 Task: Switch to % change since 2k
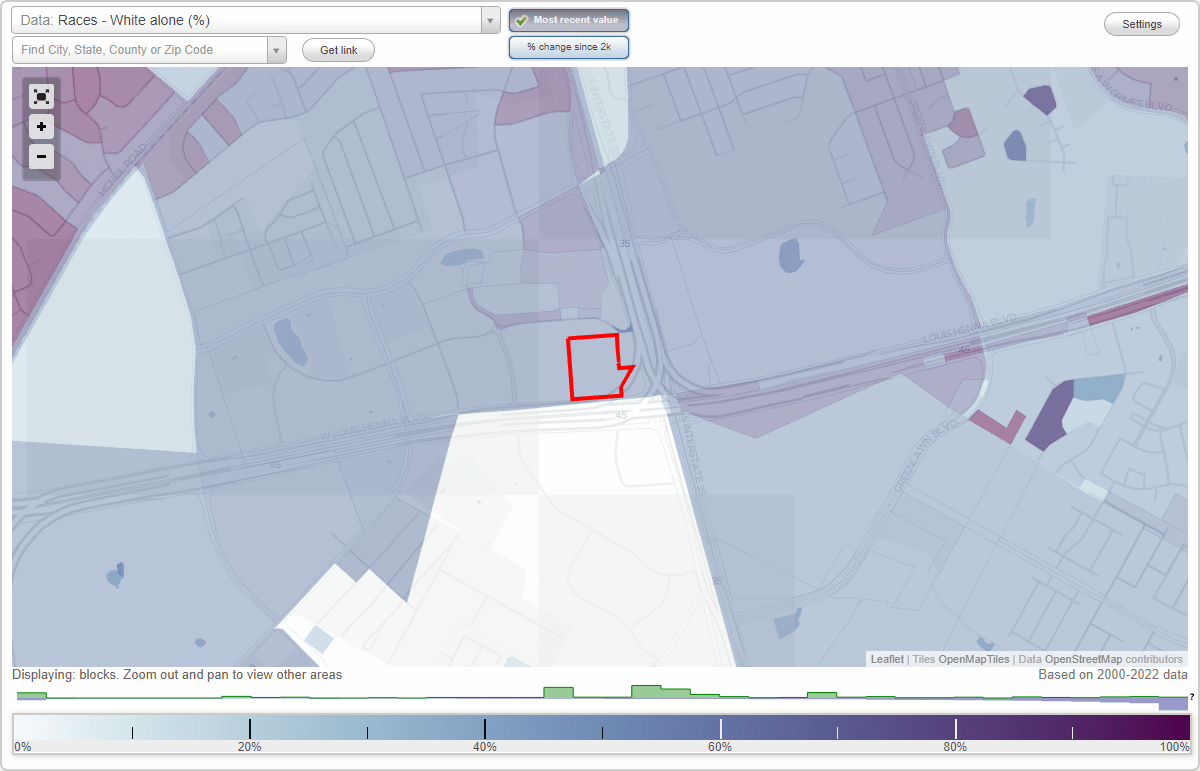click(569, 47)
